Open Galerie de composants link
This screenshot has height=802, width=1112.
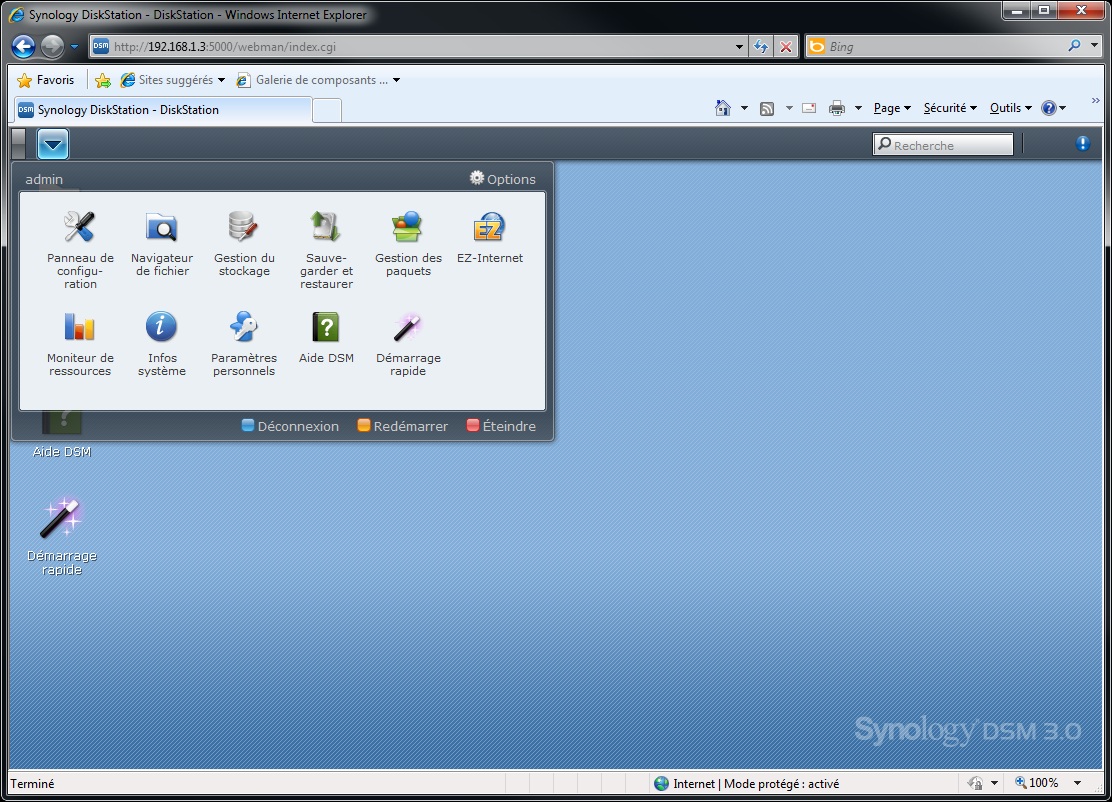tap(318, 80)
